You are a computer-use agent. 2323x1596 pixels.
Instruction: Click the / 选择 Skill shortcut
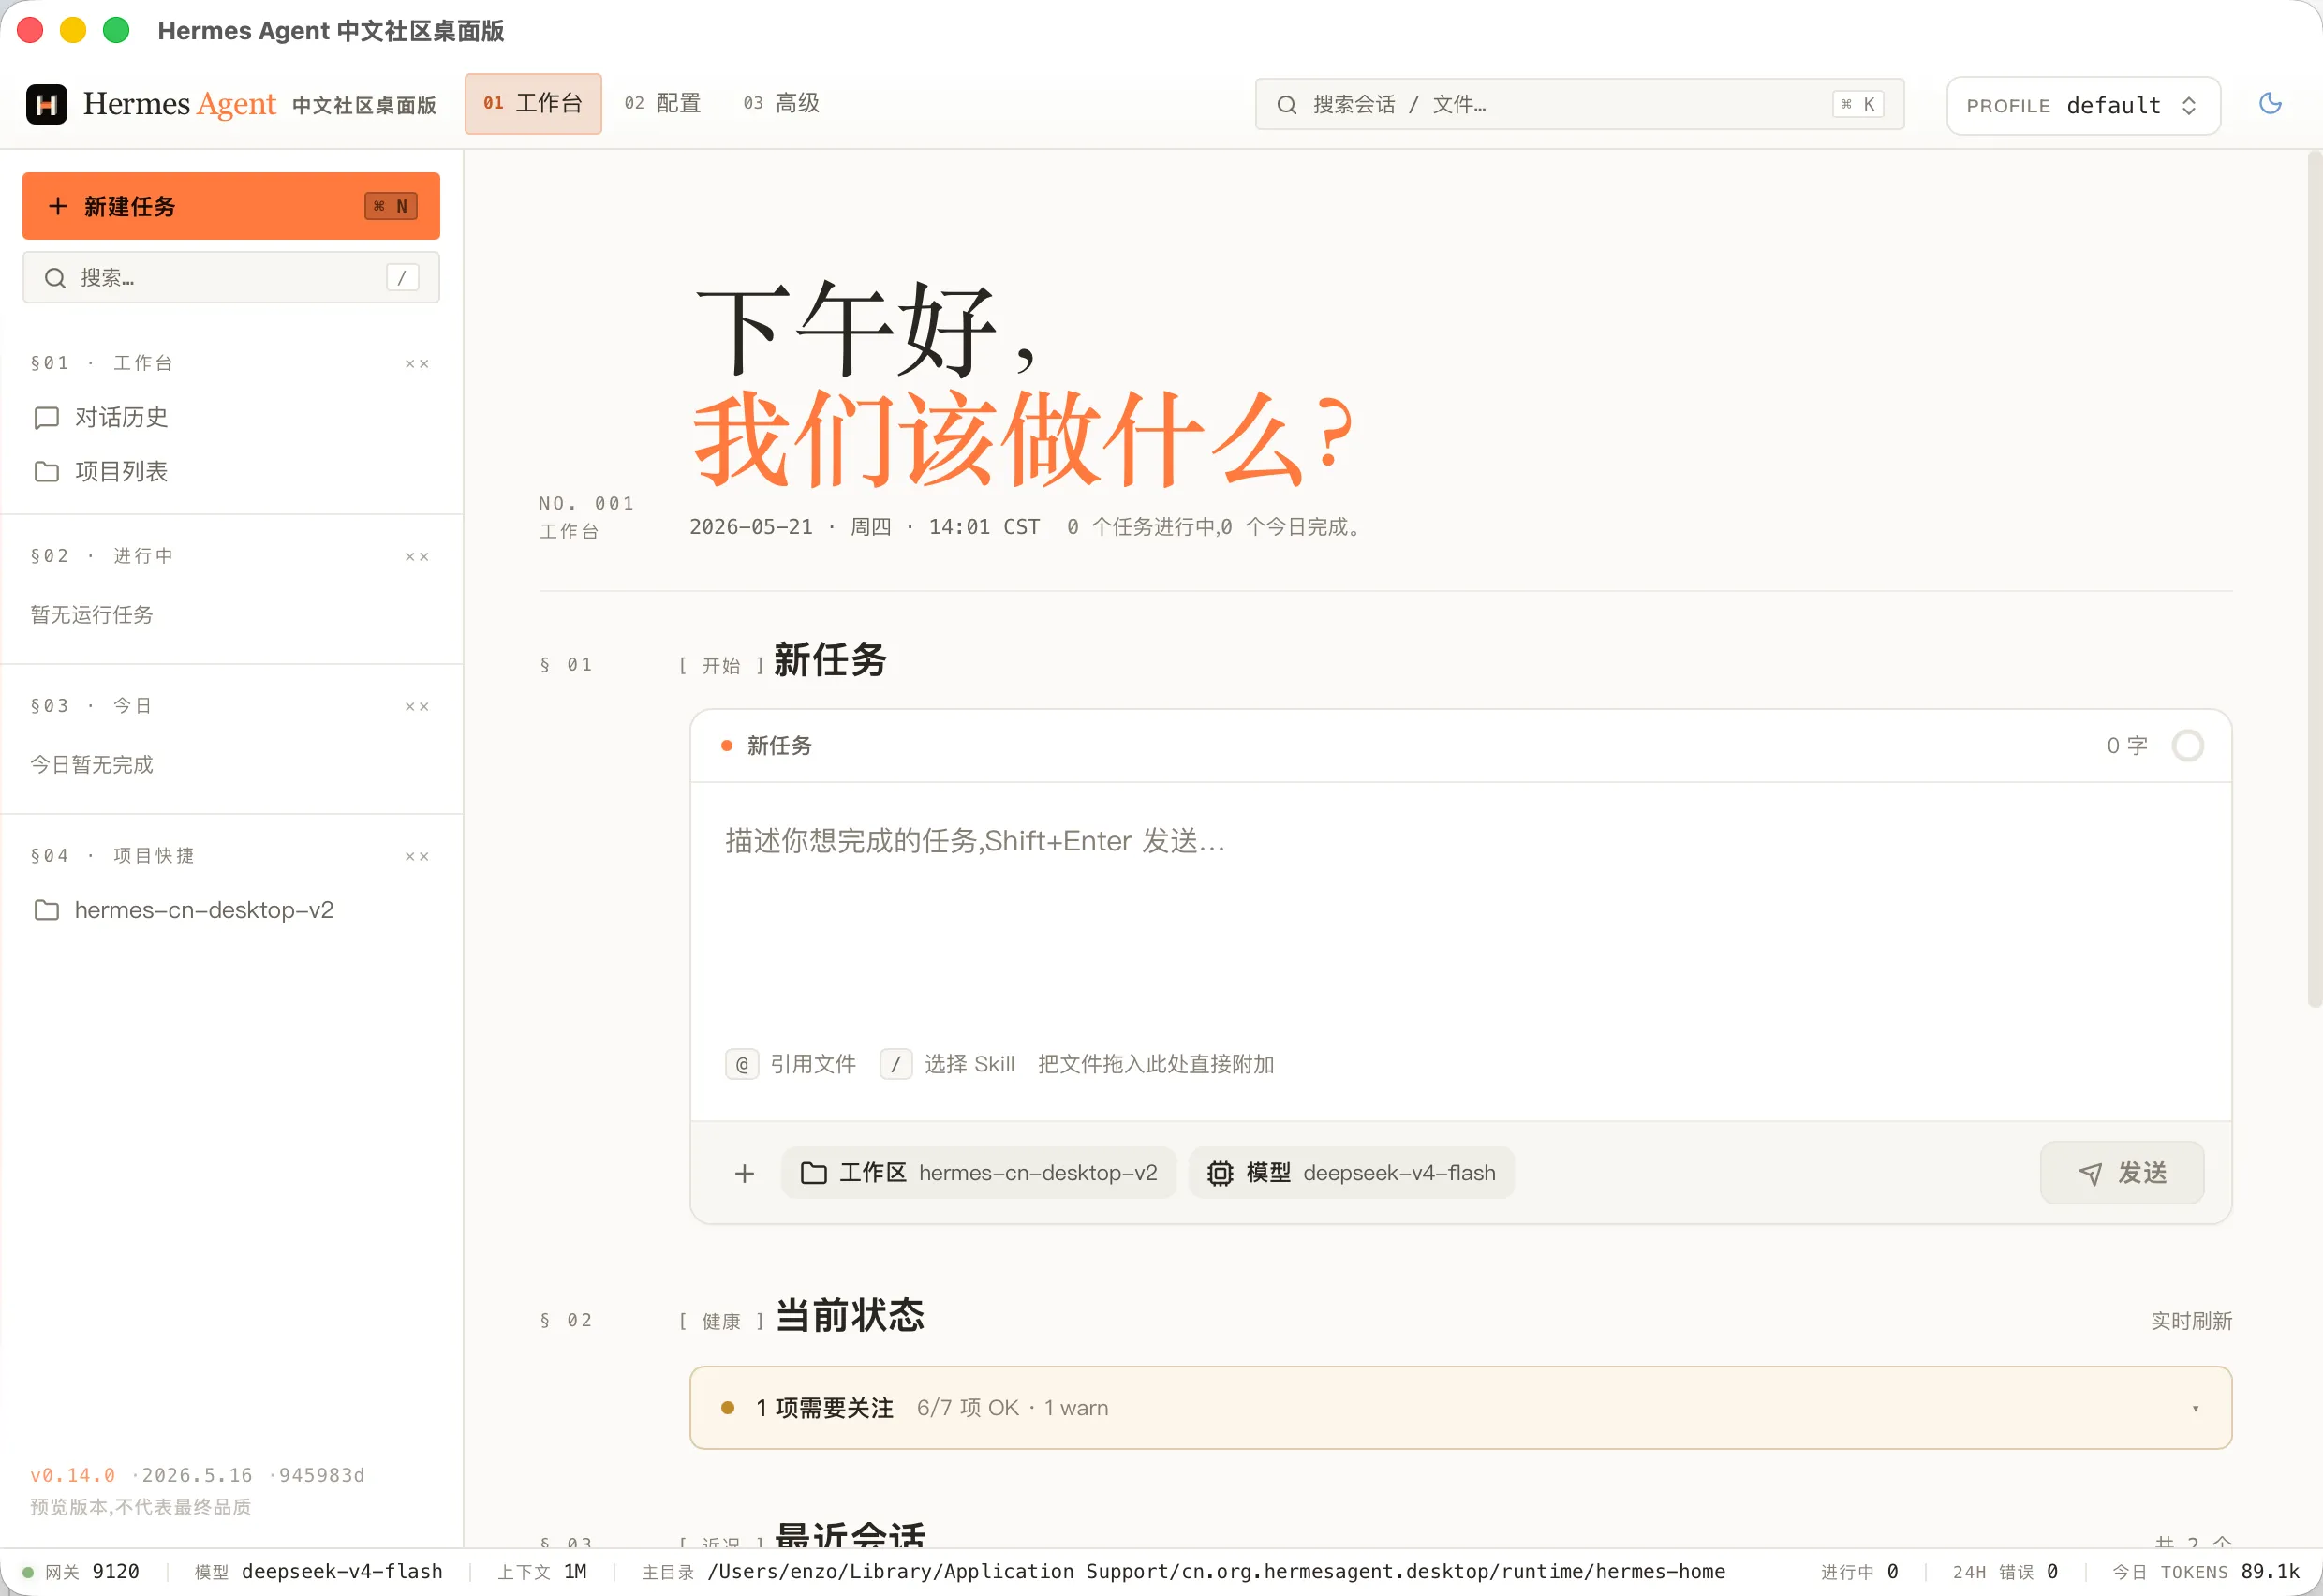(x=947, y=1064)
